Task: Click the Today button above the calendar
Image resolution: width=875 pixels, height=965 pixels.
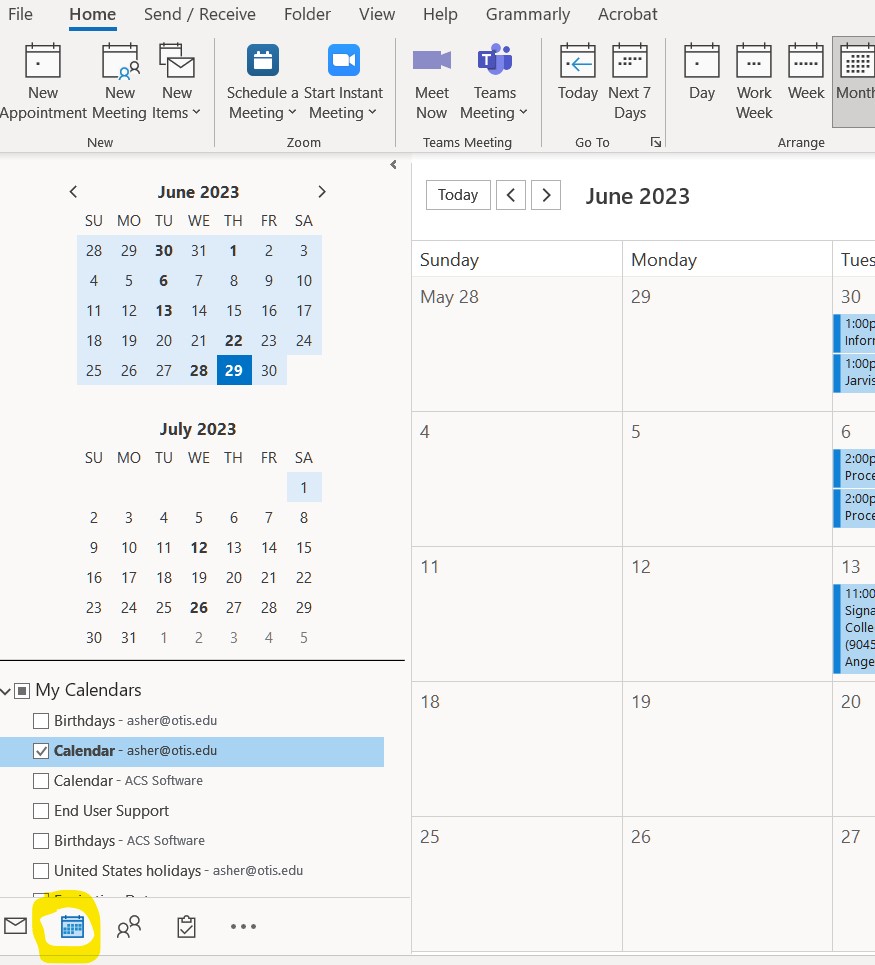Action: [x=457, y=195]
